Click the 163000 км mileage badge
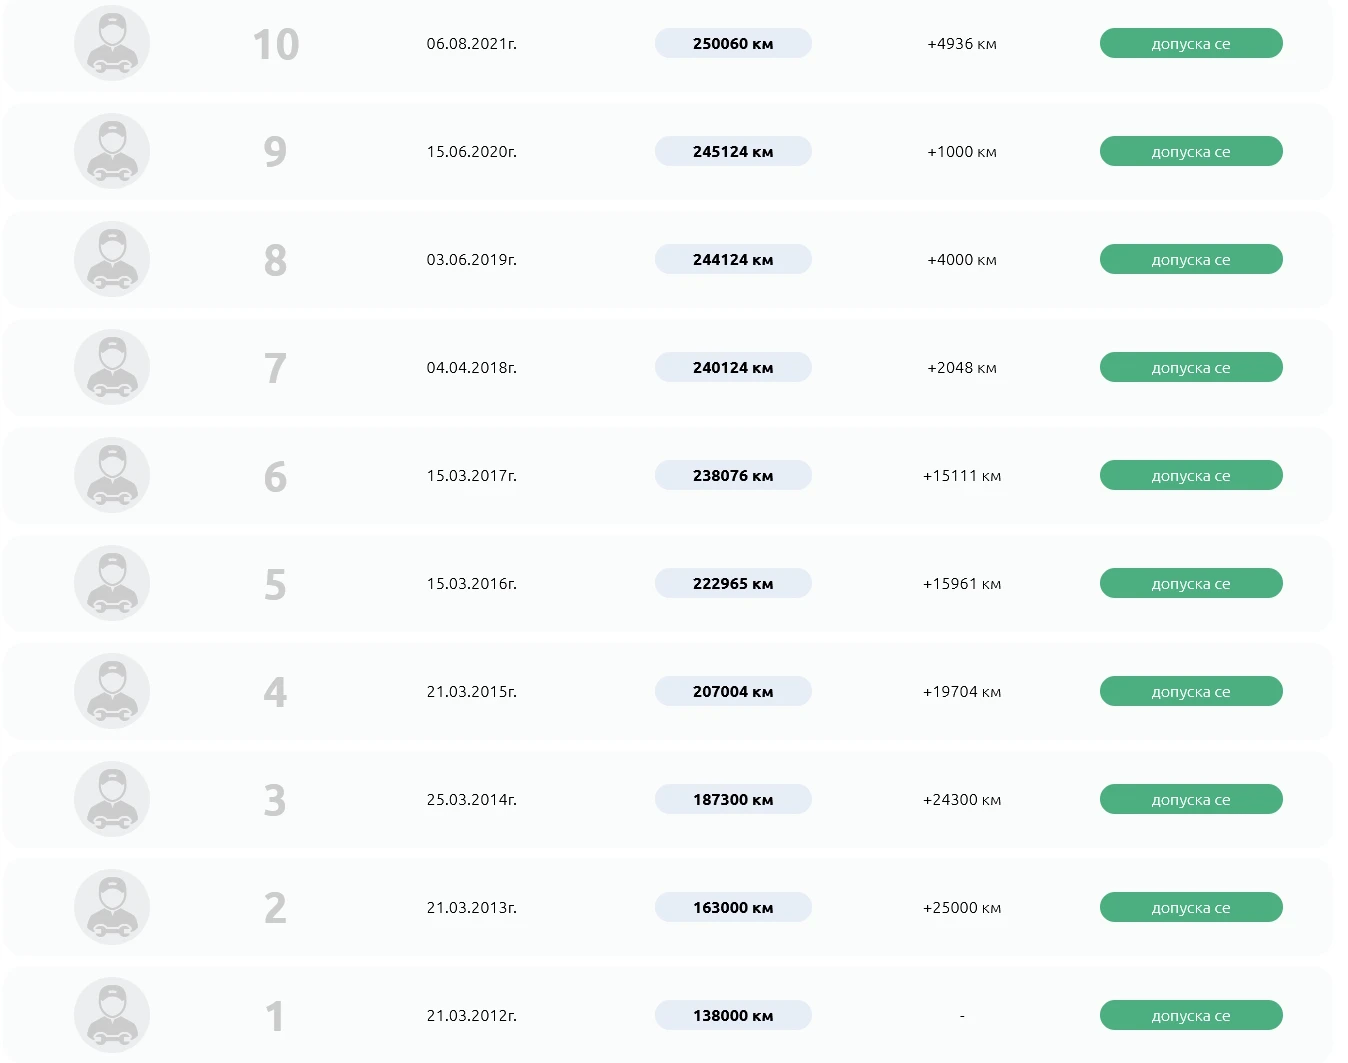Viewport: 1348px width, 1063px height. [x=733, y=908]
